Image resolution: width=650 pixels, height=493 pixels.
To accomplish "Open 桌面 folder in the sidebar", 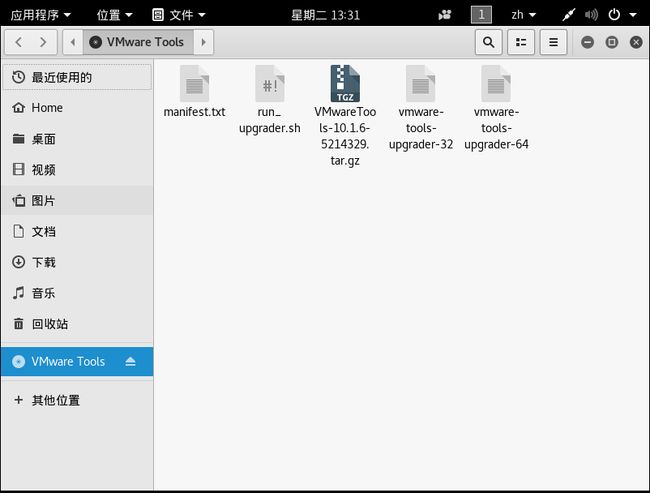I will pyautogui.click(x=77, y=139).
